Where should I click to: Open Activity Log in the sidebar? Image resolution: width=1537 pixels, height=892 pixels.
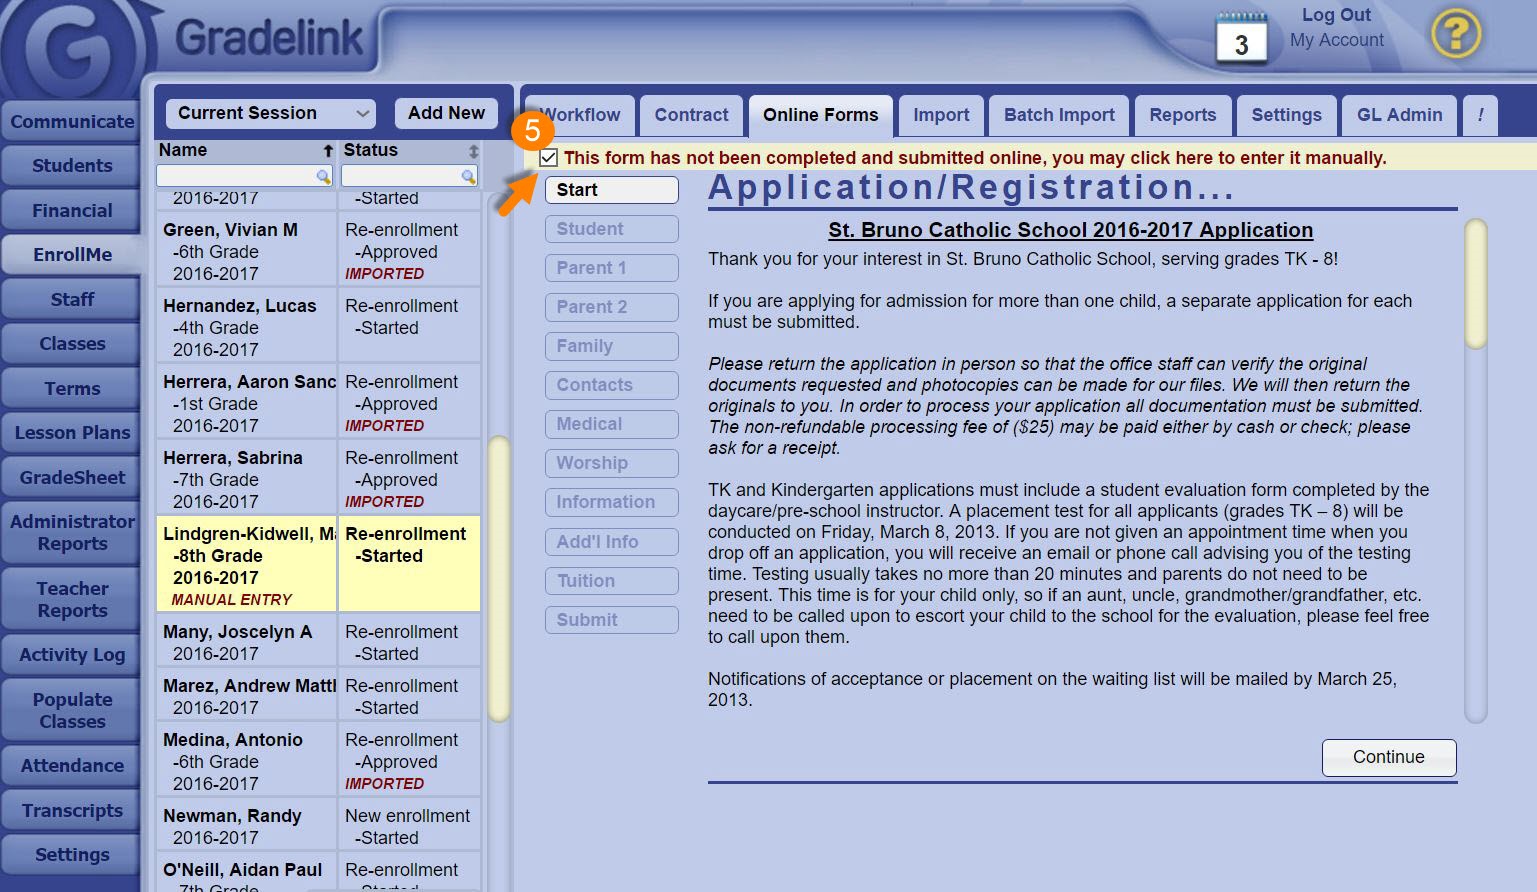coord(71,655)
